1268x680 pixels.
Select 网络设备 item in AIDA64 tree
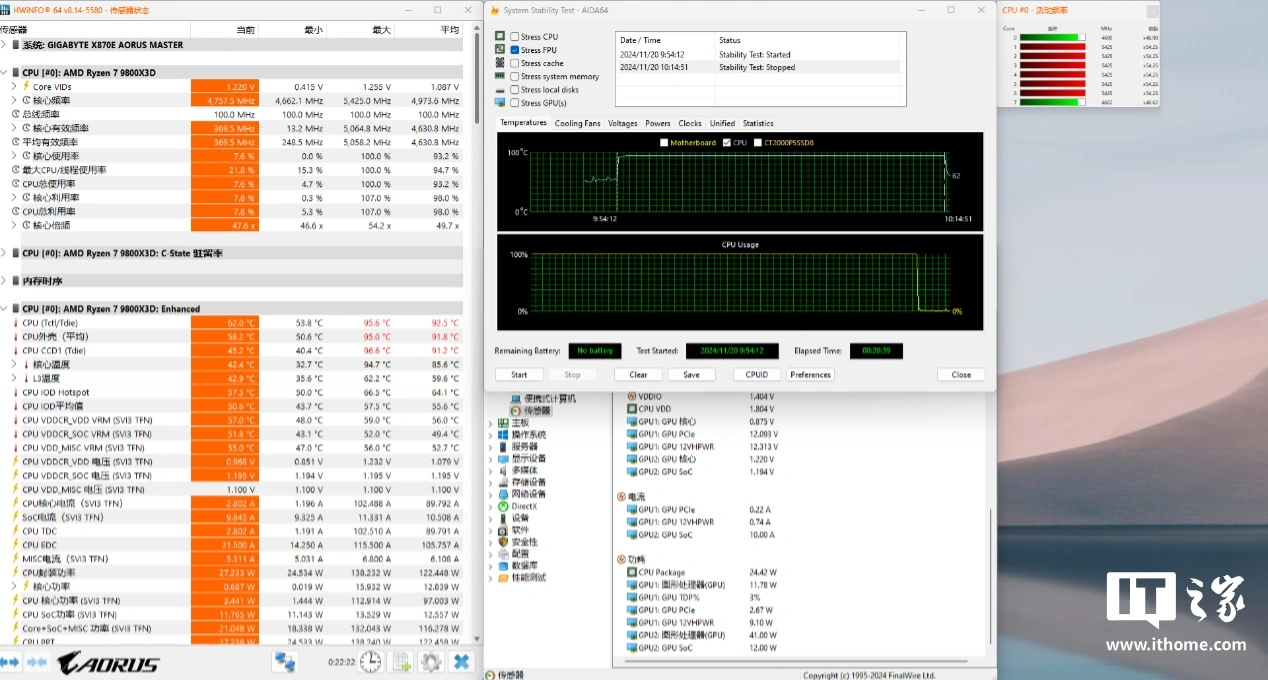[x=522, y=494]
